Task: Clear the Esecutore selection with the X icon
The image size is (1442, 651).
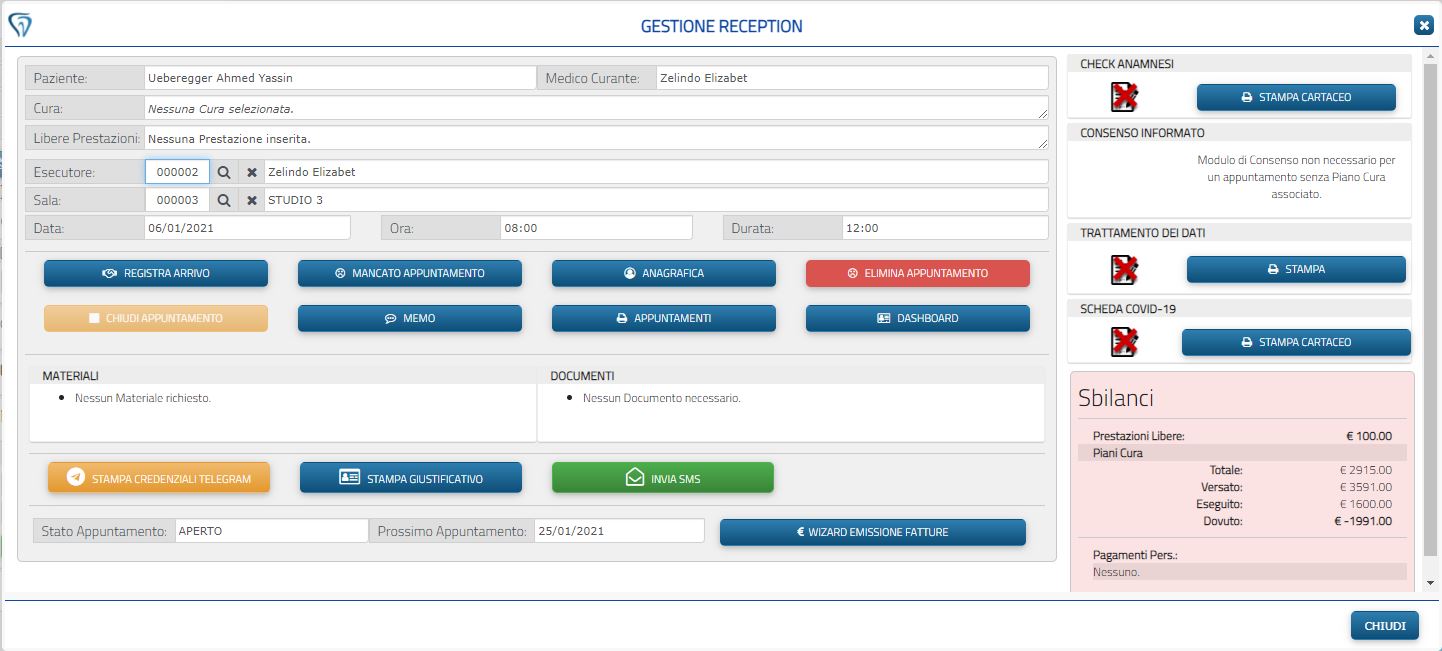Action: point(251,171)
